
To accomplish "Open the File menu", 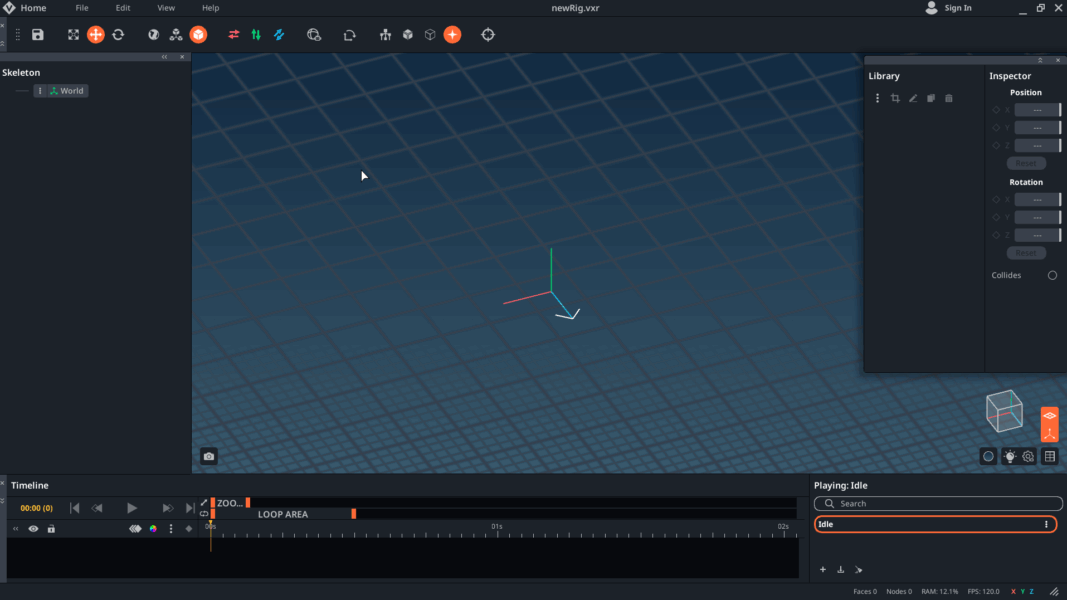I will [82, 8].
